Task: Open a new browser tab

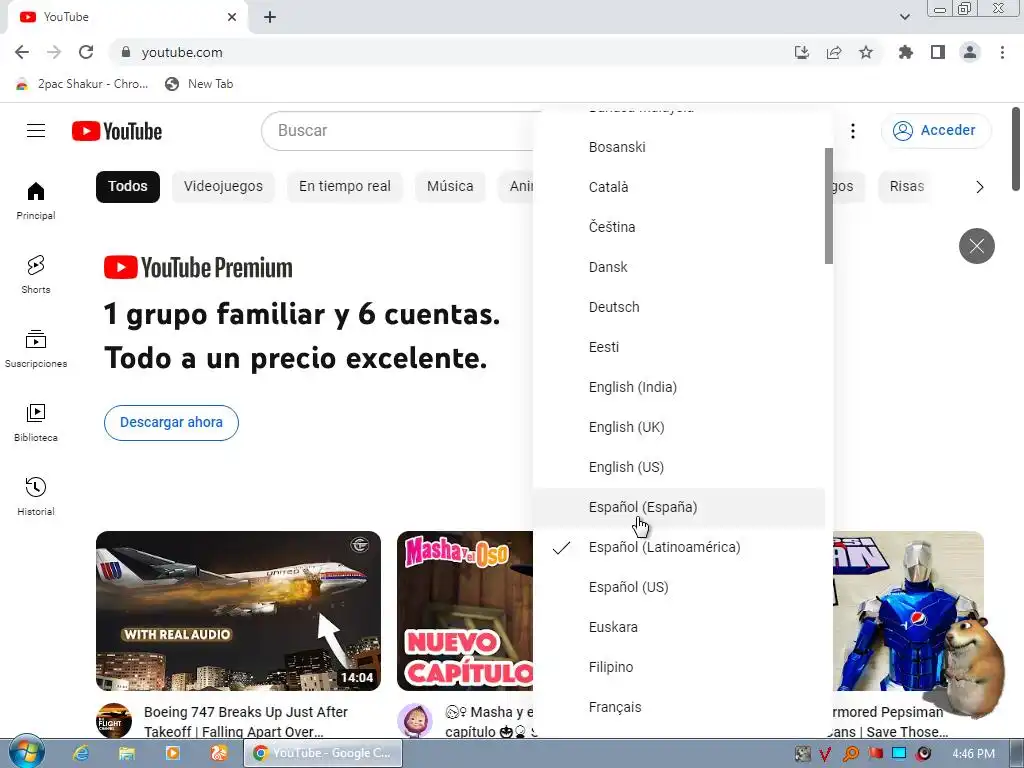Action: tap(270, 18)
